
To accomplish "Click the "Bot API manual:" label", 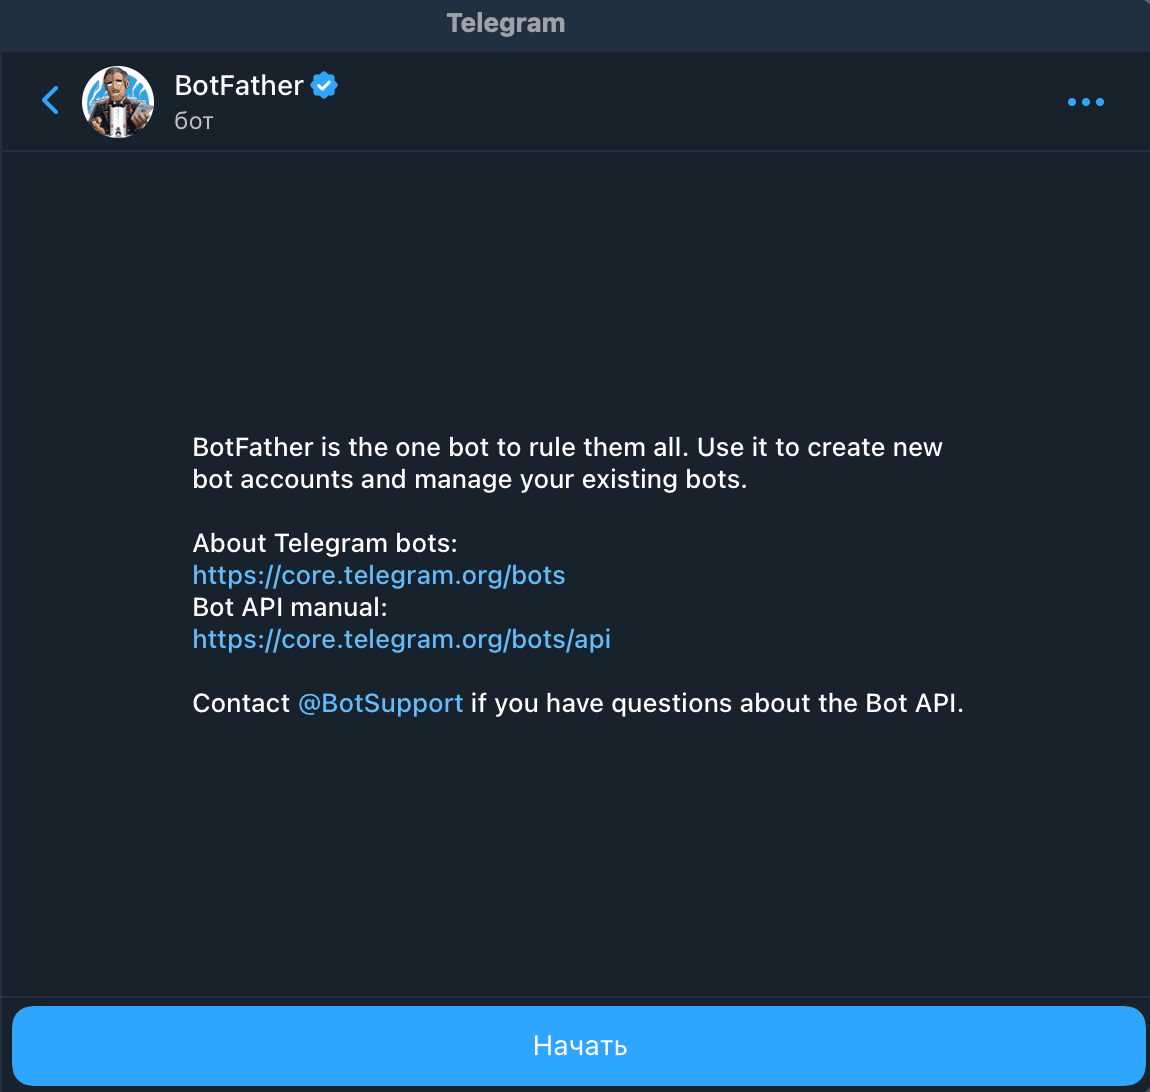I will [289, 607].
